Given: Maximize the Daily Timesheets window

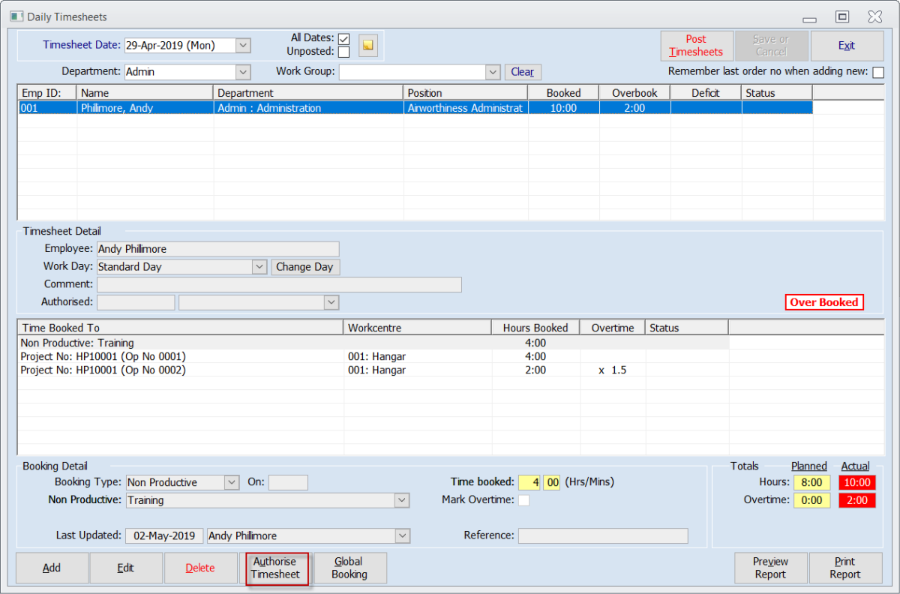Looking at the screenshot, I should click(842, 17).
